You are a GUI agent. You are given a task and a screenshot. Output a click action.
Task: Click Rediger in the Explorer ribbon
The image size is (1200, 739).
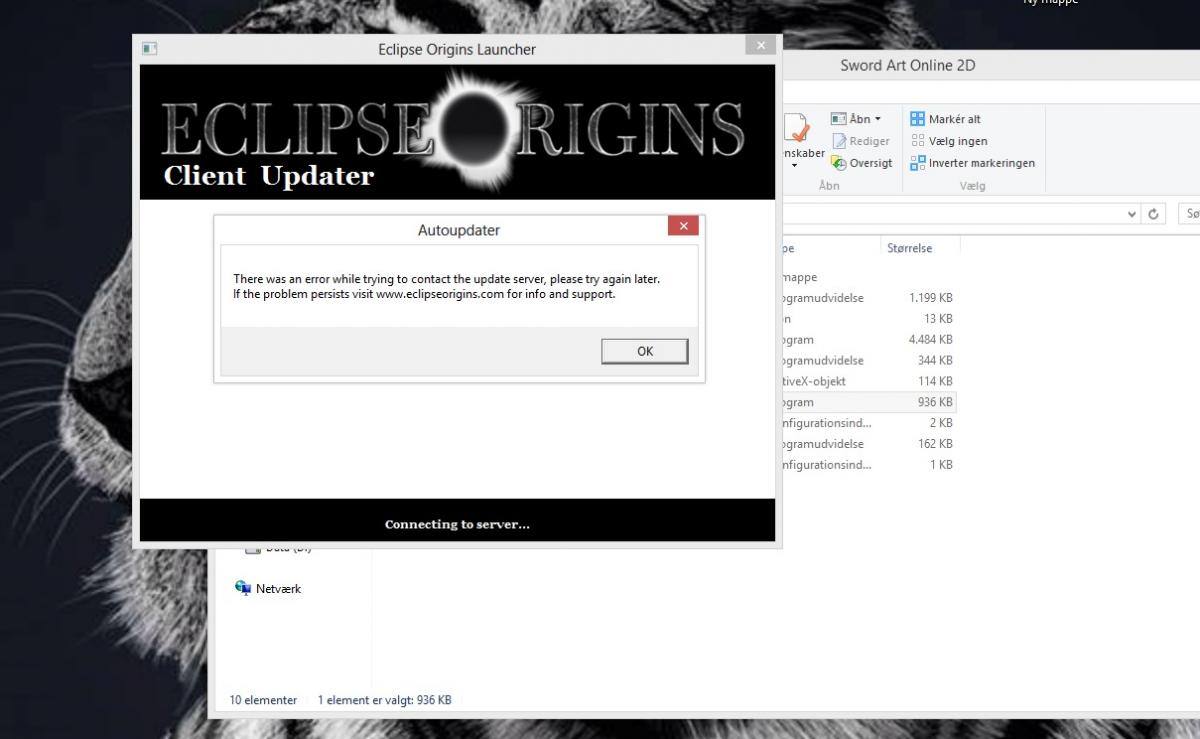pos(861,141)
